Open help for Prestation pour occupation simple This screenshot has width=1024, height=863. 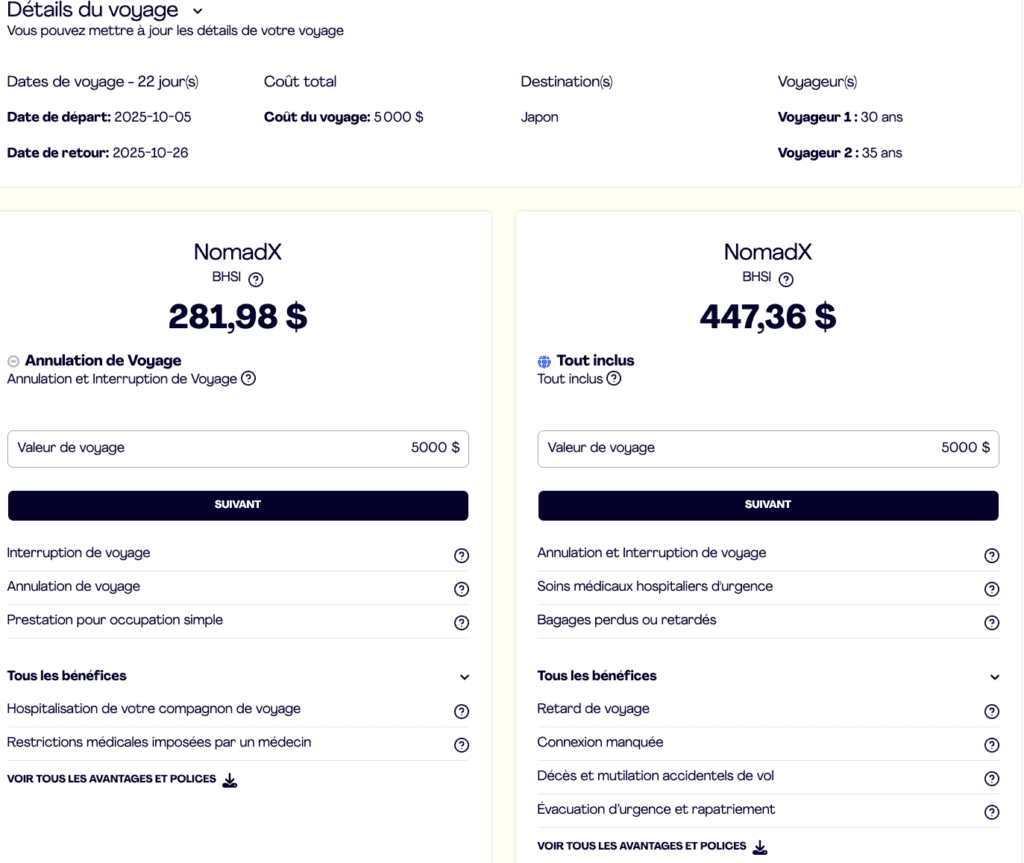(x=461, y=623)
